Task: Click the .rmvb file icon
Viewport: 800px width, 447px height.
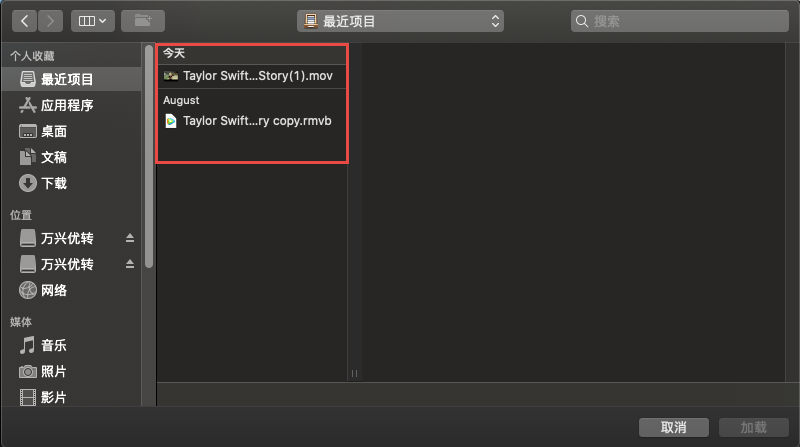Action: coord(171,121)
